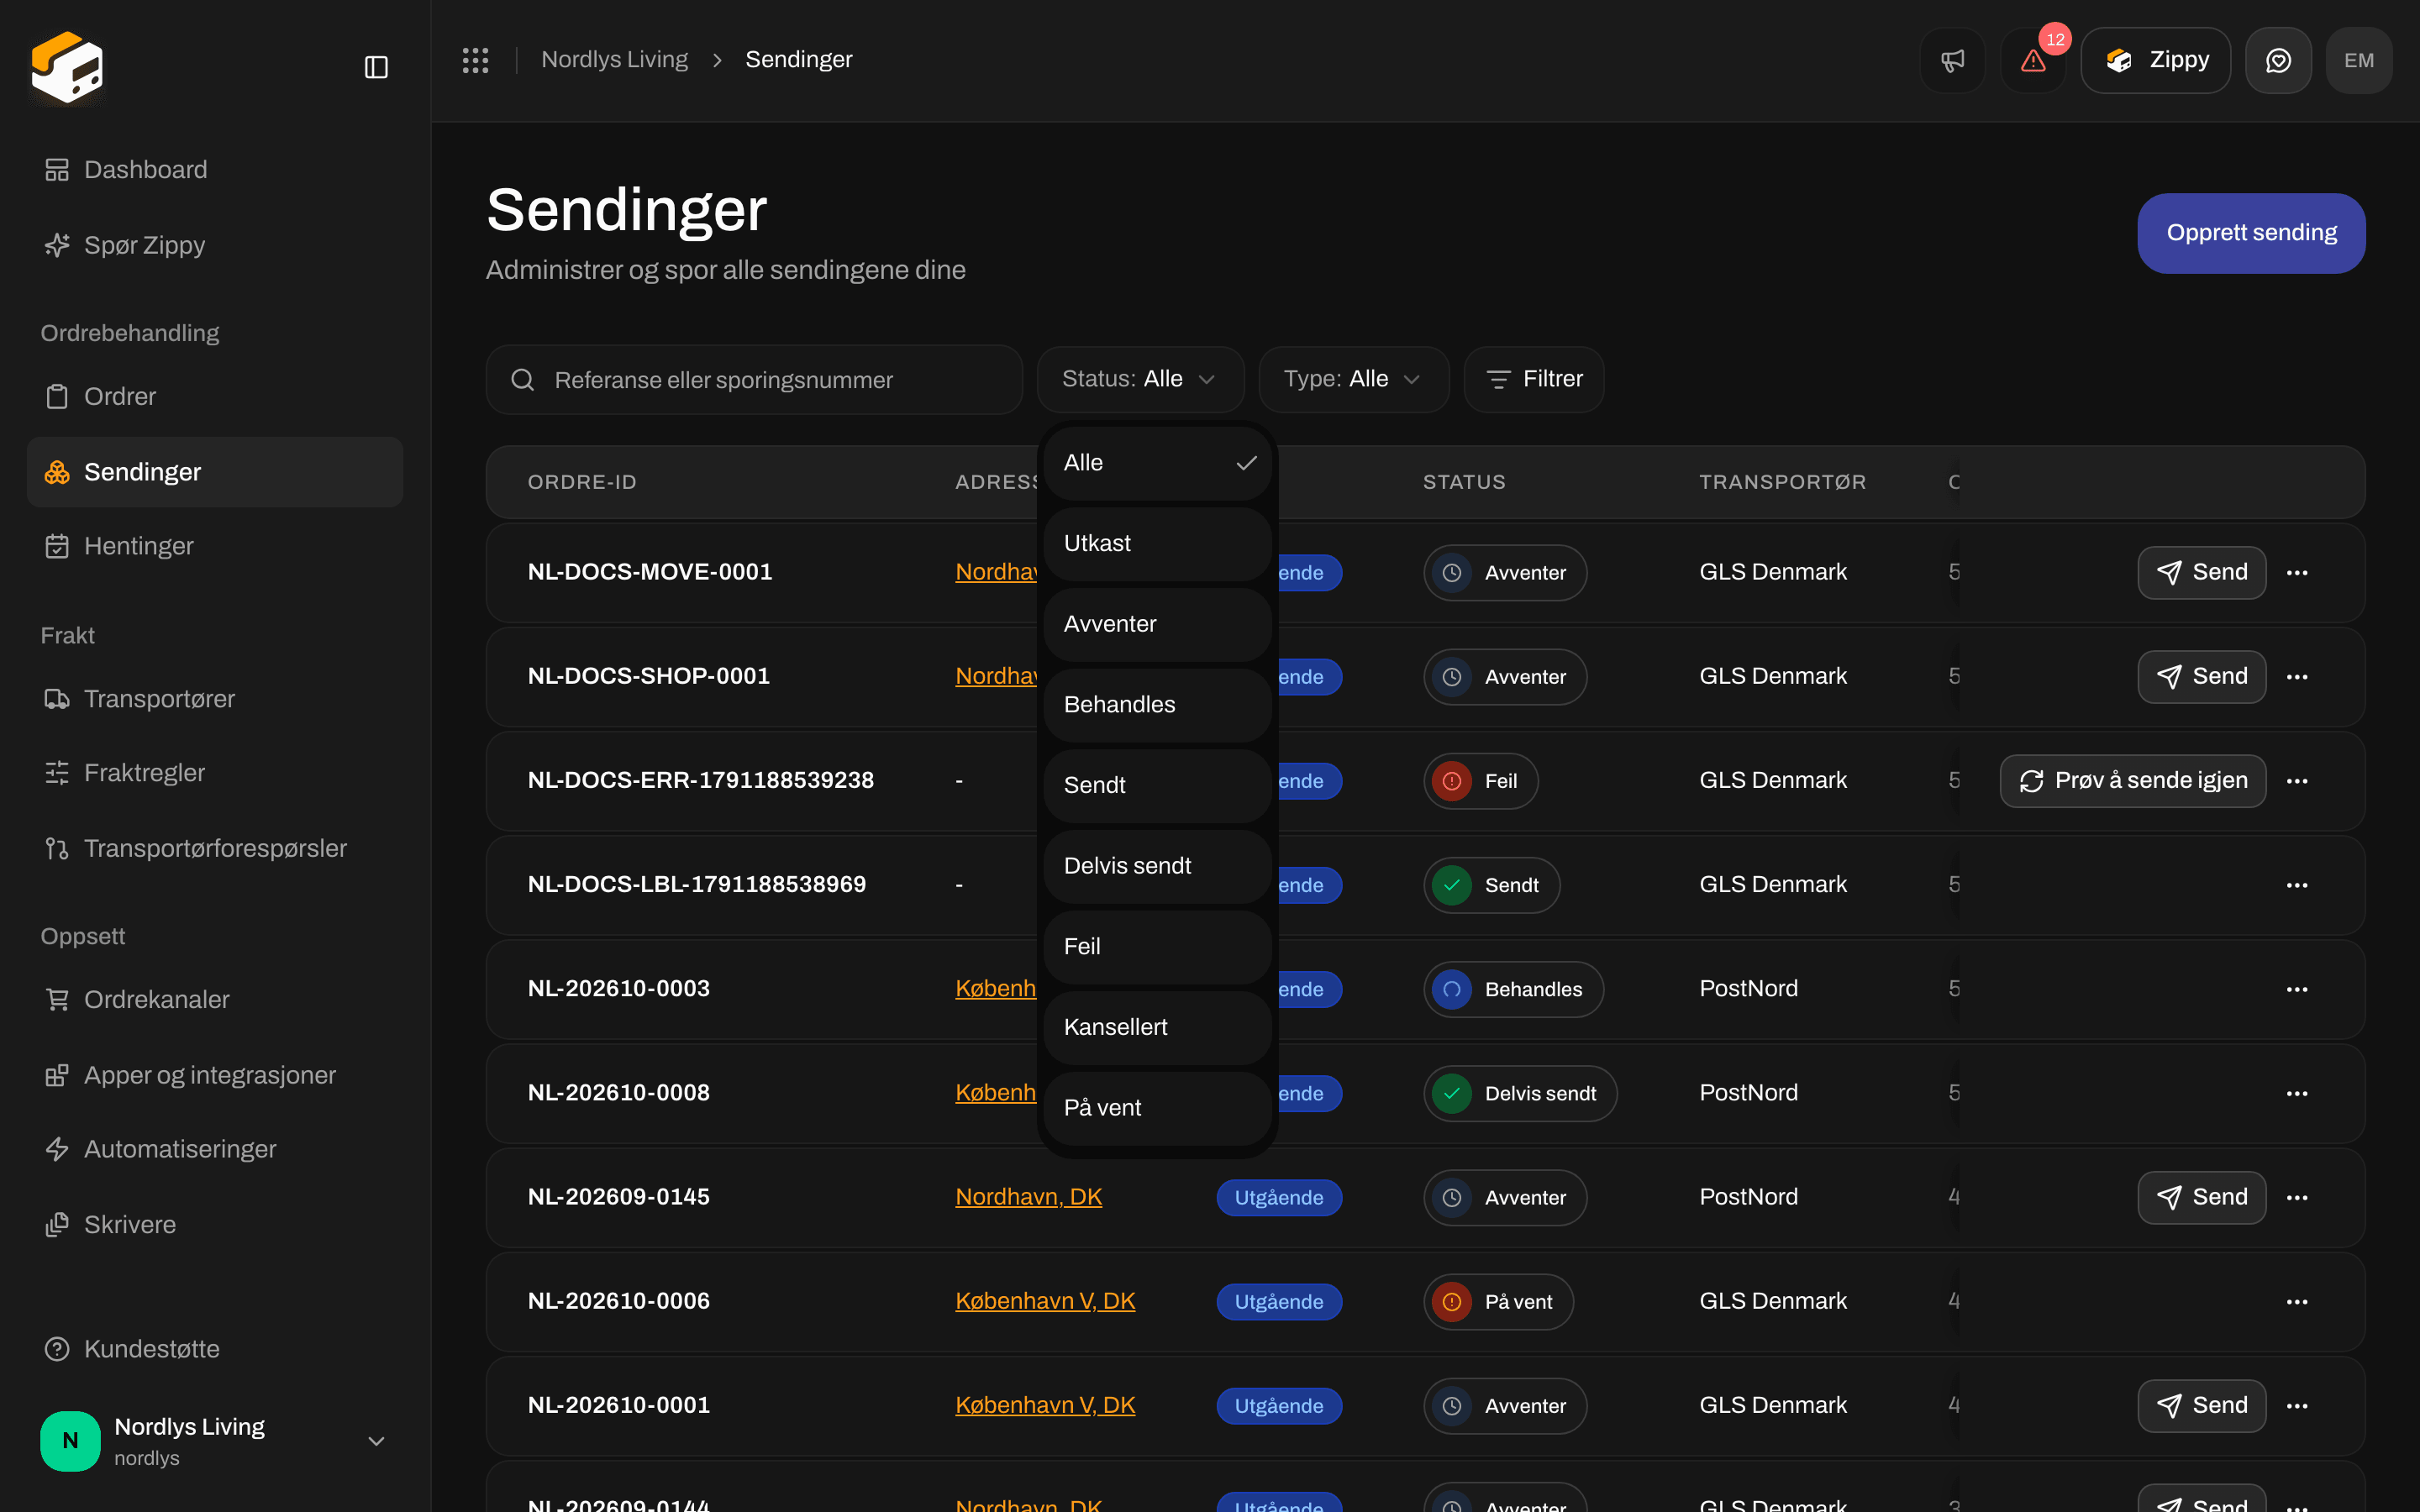The image size is (2420, 1512).
Task: Open more options for NL-DOCS-LBL-1791188538969
Action: tap(2297, 885)
